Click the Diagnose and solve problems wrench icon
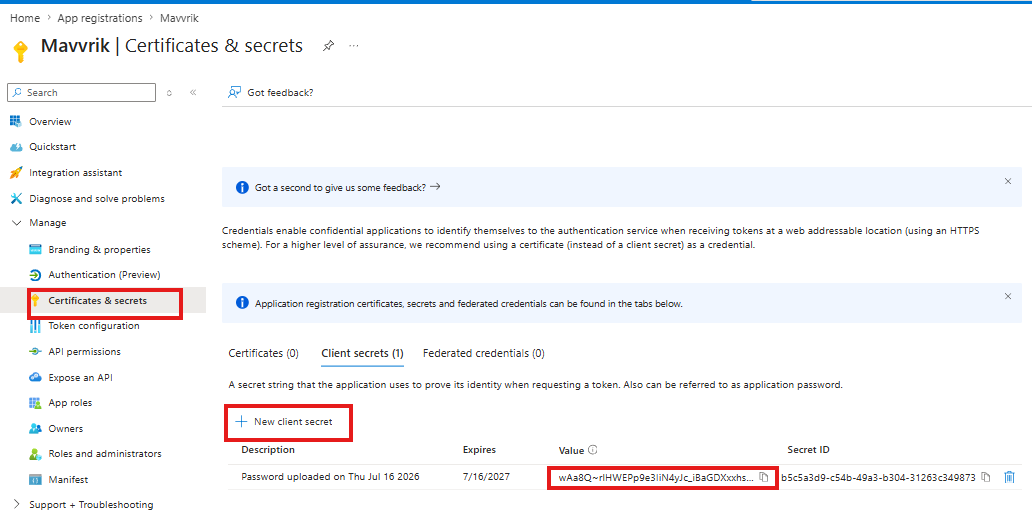 coord(16,198)
